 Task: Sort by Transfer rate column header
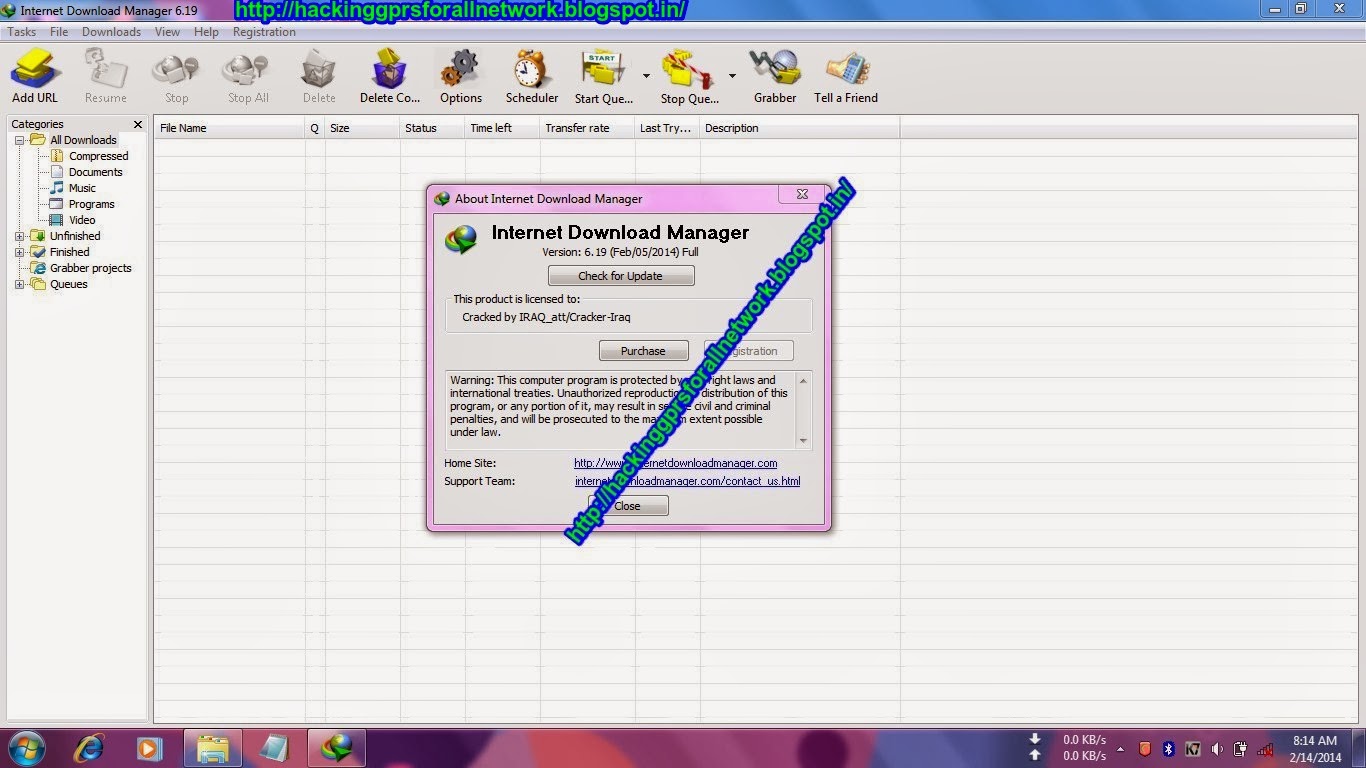587,128
